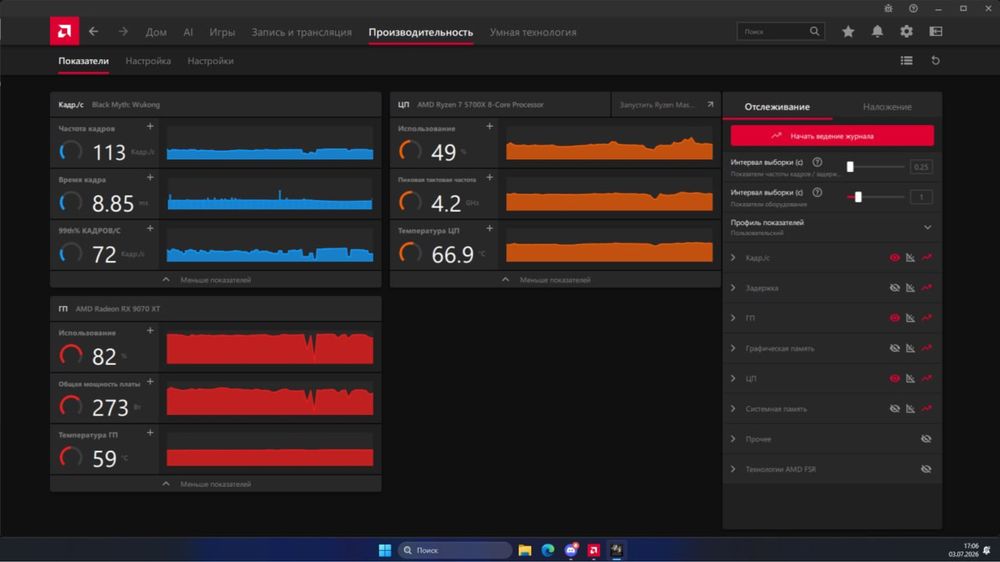
Task: Click plus on ГП Использование
Action: tap(150, 330)
